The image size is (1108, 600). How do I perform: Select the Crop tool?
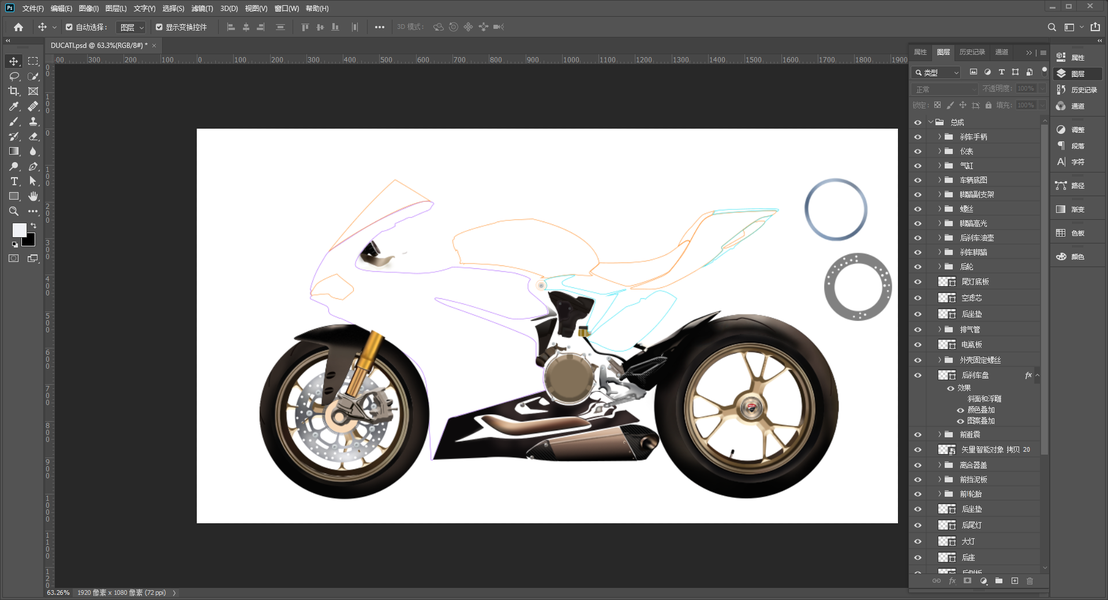coord(13,91)
